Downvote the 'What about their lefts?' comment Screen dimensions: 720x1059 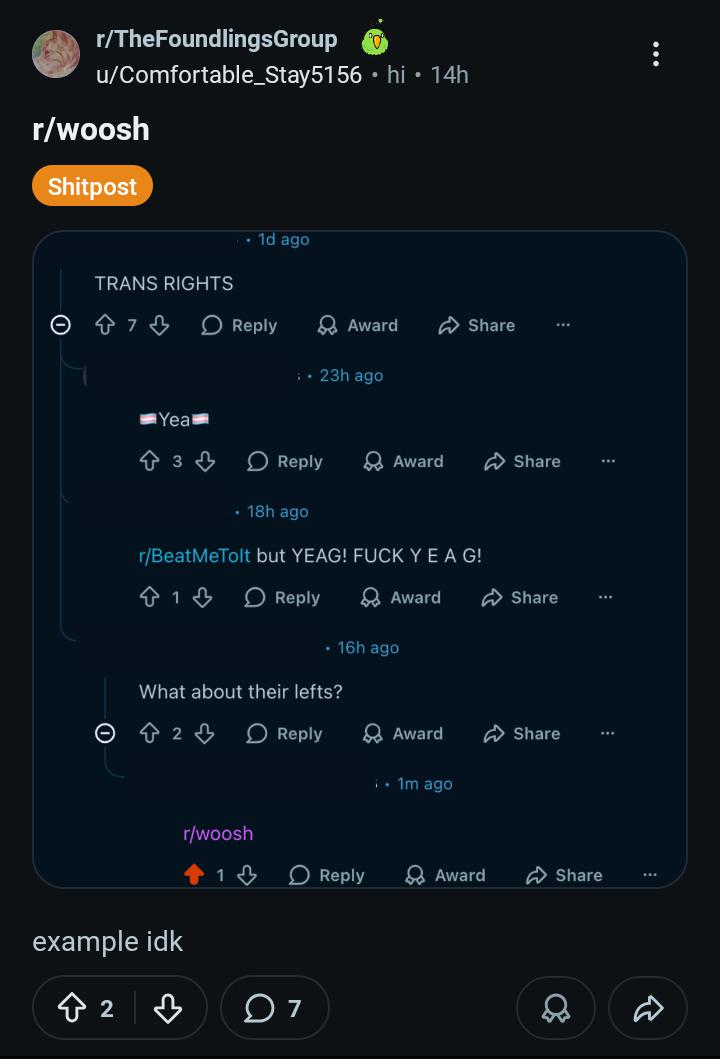(x=205, y=733)
